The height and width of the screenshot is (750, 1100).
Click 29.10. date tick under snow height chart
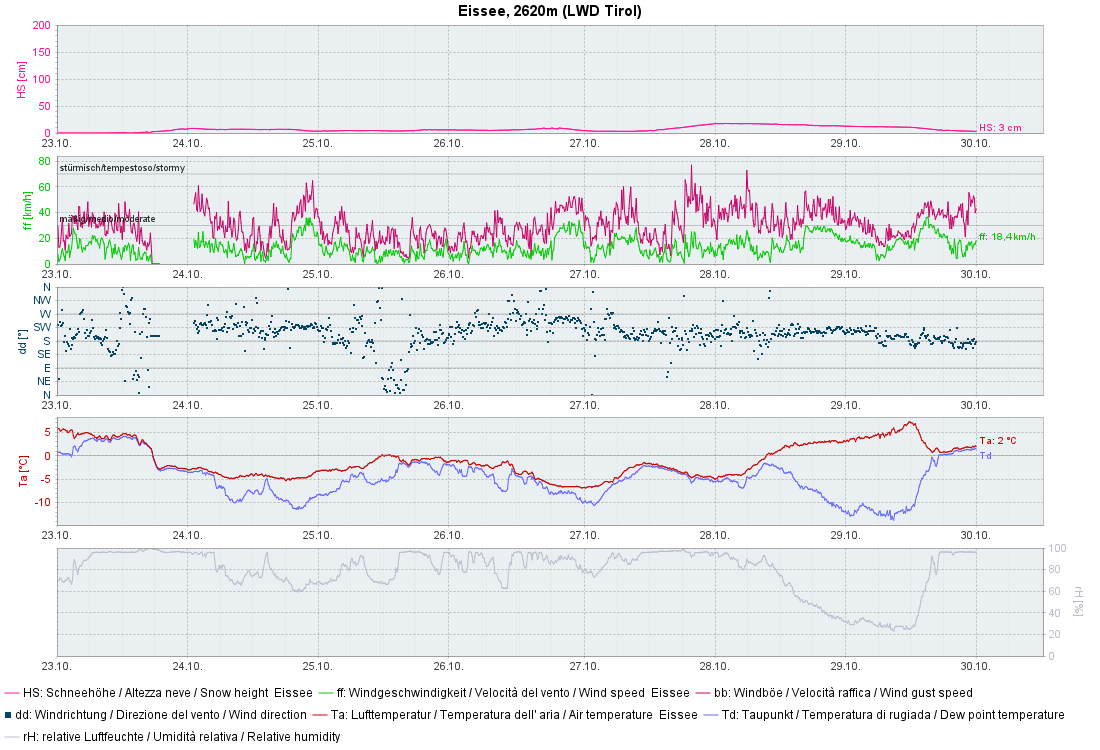tap(845, 143)
